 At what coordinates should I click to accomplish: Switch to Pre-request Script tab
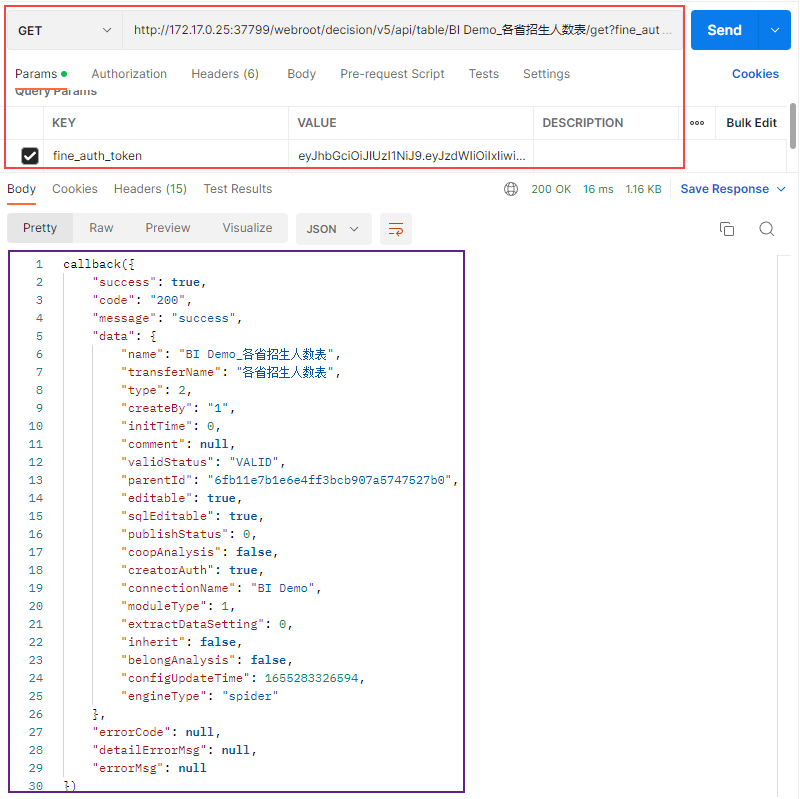point(392,74)
